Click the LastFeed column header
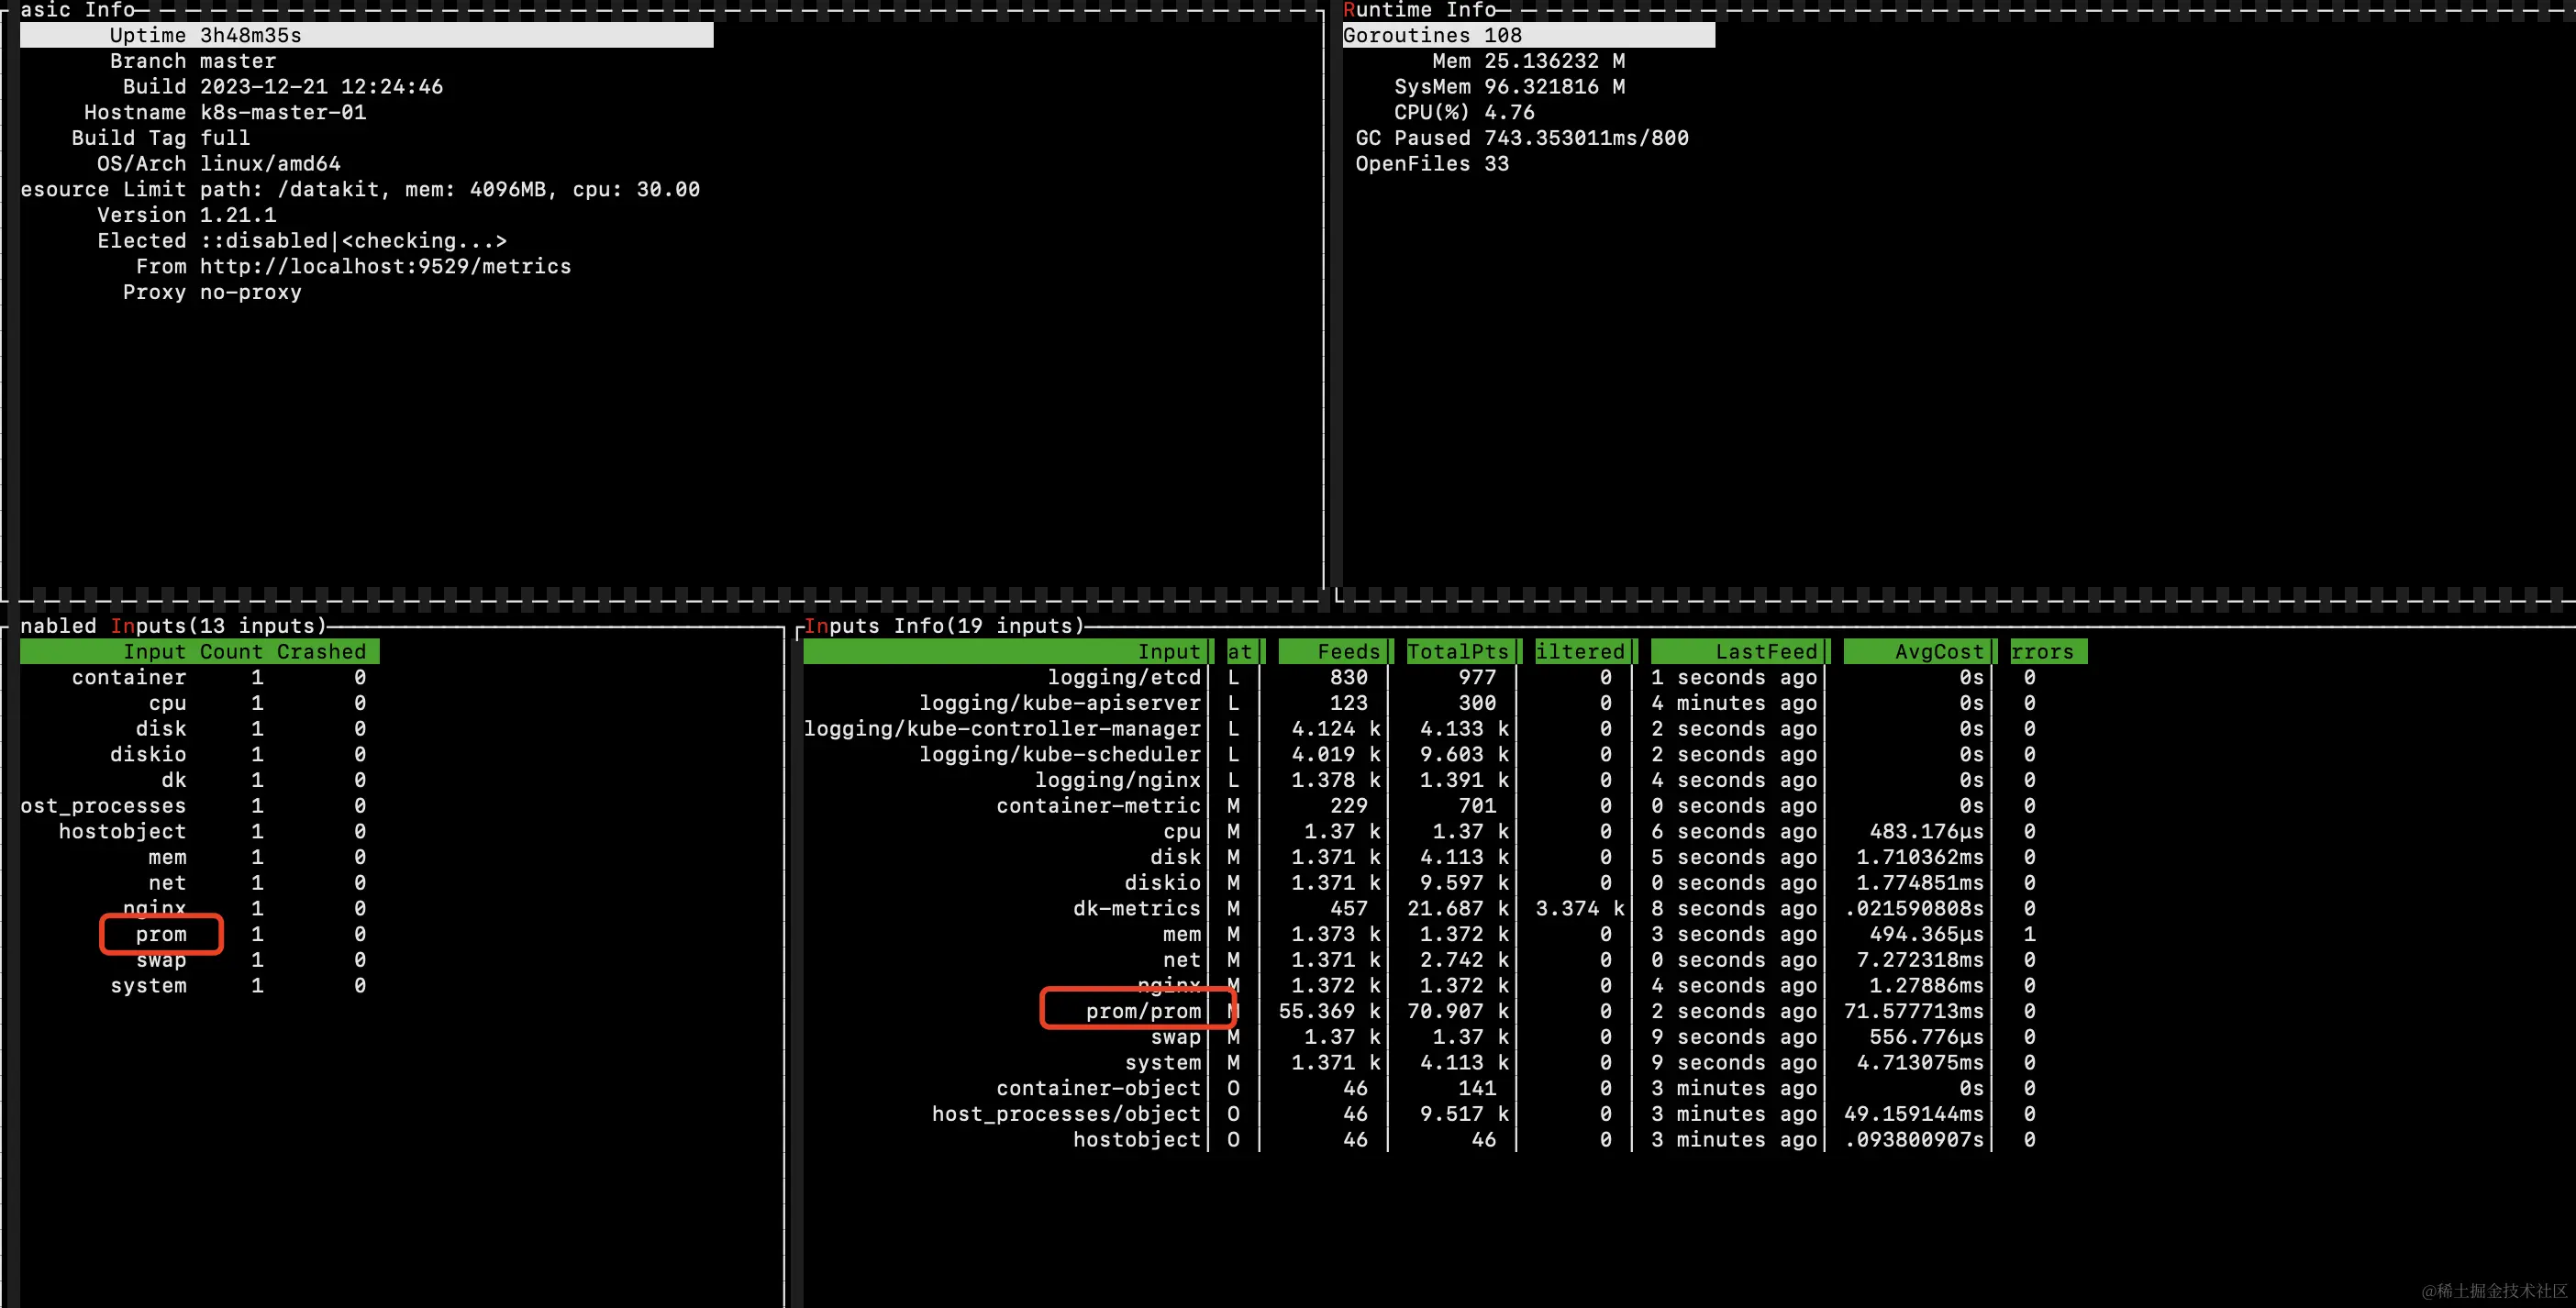 [1766, 652]
